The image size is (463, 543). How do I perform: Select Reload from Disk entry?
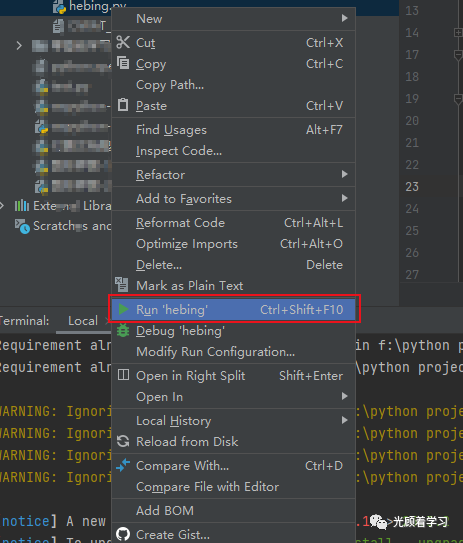[x=234, y=442]
